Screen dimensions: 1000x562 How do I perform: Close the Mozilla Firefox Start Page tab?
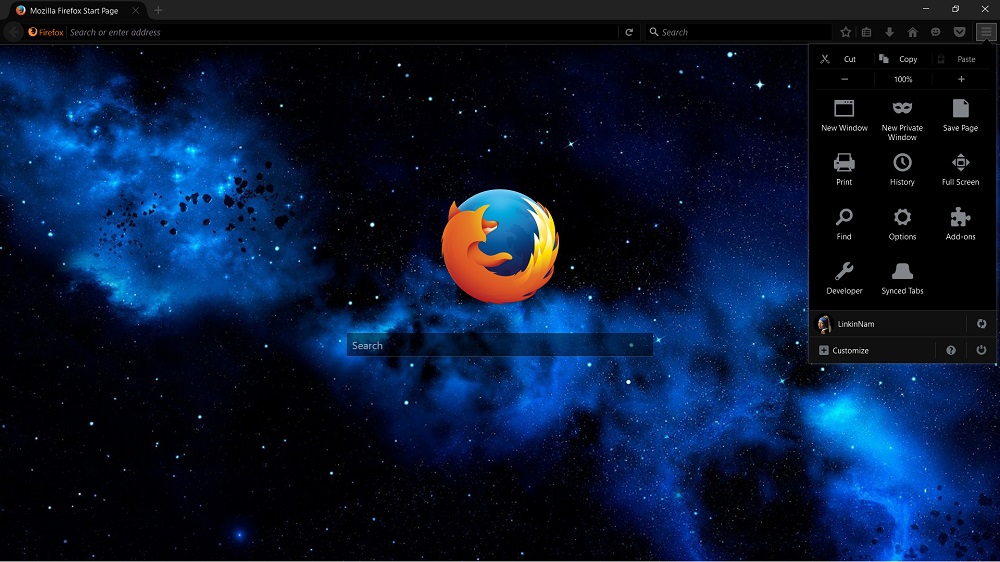135,10
